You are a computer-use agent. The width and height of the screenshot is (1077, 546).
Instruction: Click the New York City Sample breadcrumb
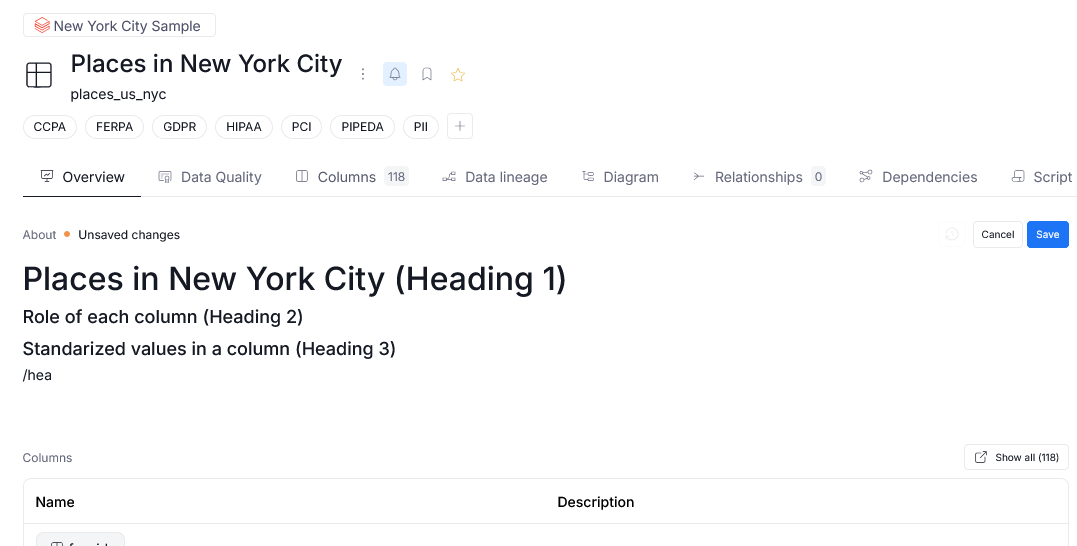click(119, 25)
